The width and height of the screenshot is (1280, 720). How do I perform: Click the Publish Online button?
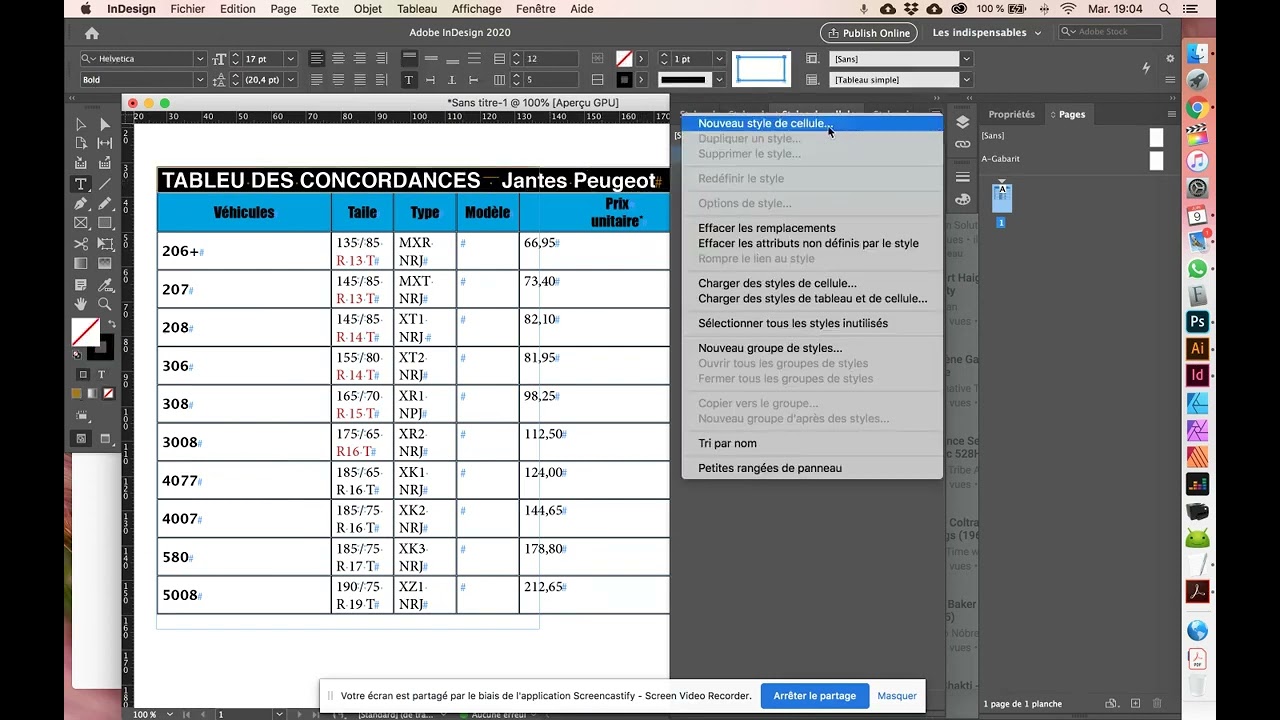[868, 33]
